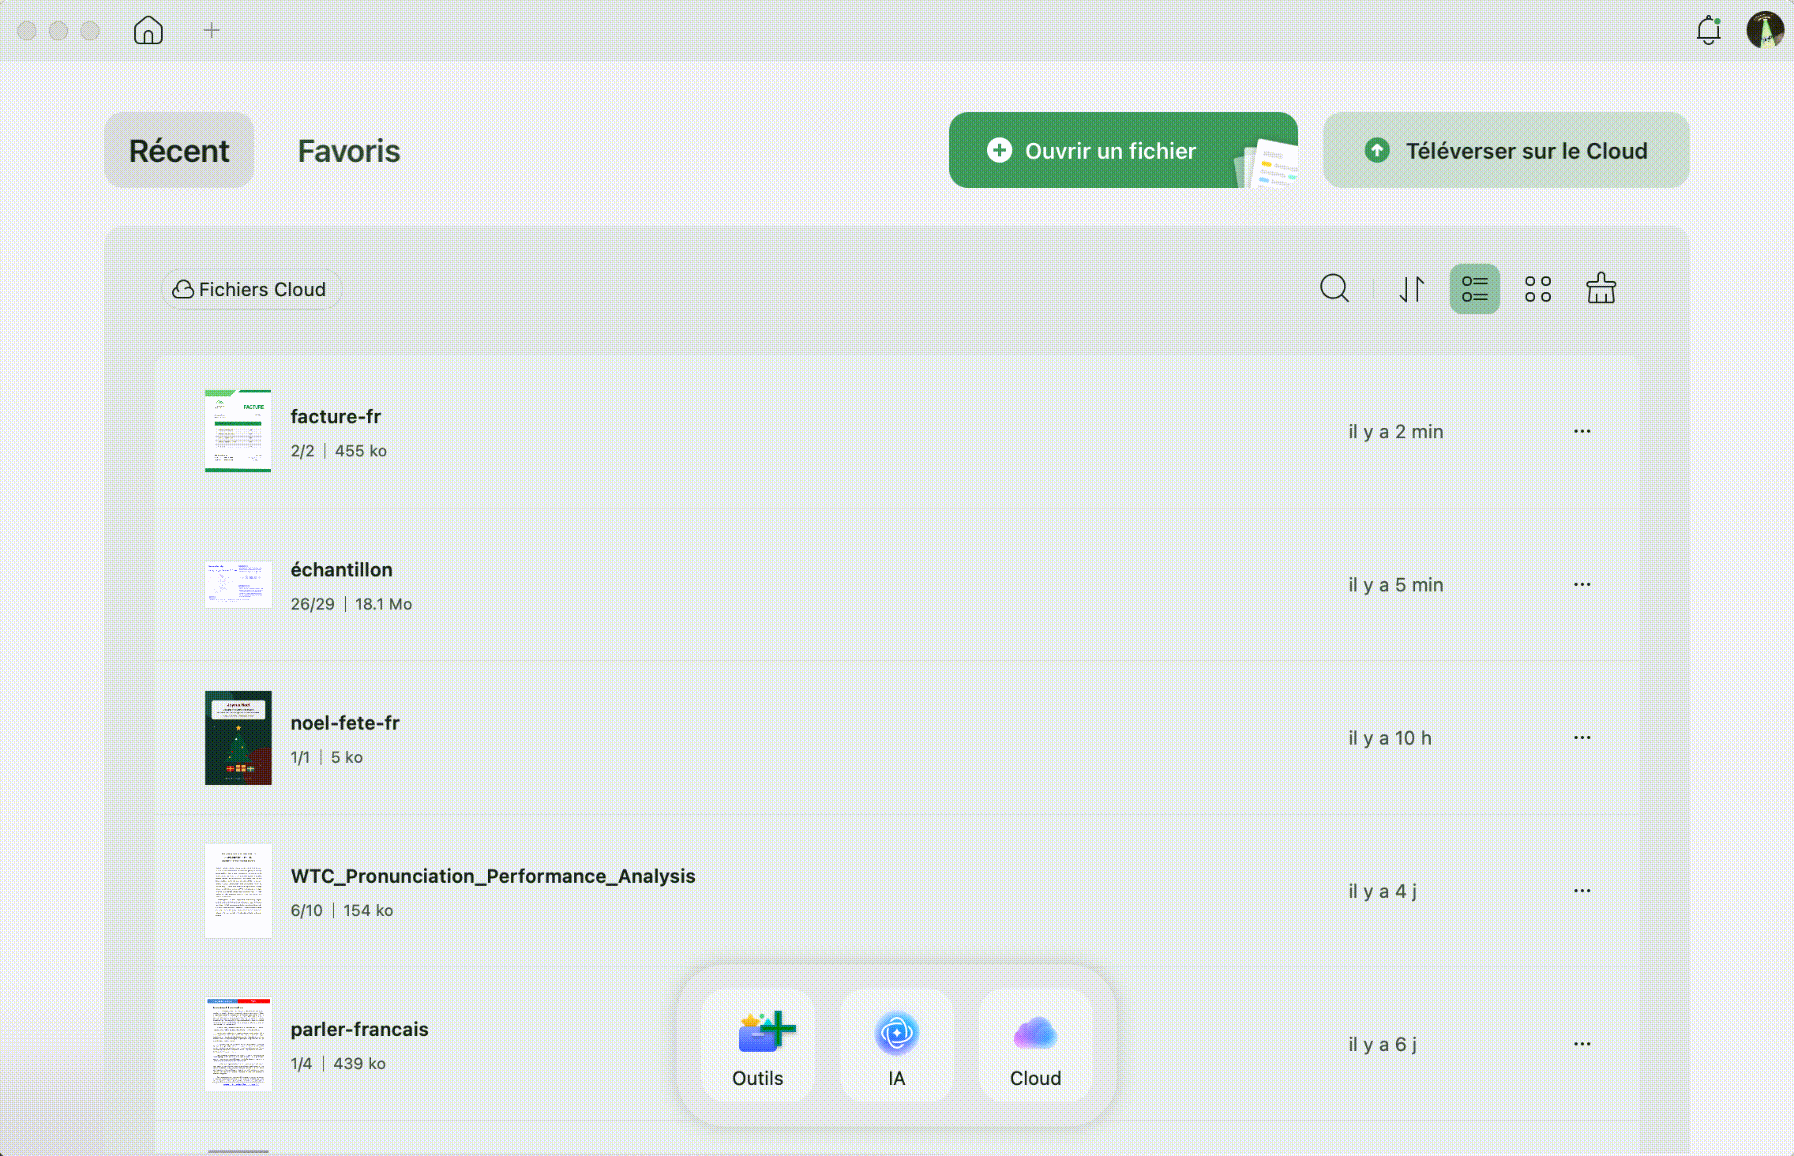Image resolution: width=1794 pixels, height=1156 pixels.
Task: Select the échantillon file name
Action: [x=342, y=569]
